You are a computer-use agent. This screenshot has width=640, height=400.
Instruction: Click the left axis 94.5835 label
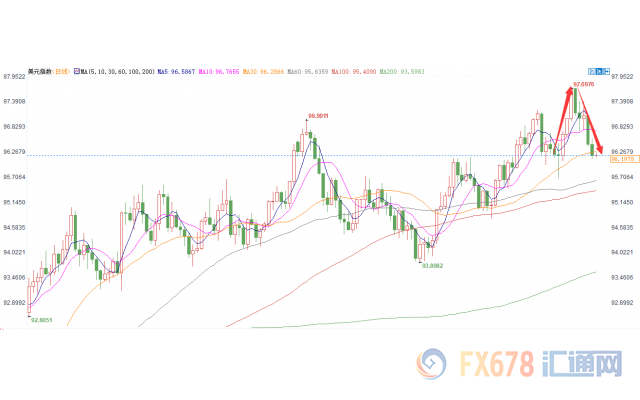pos(14,228)
